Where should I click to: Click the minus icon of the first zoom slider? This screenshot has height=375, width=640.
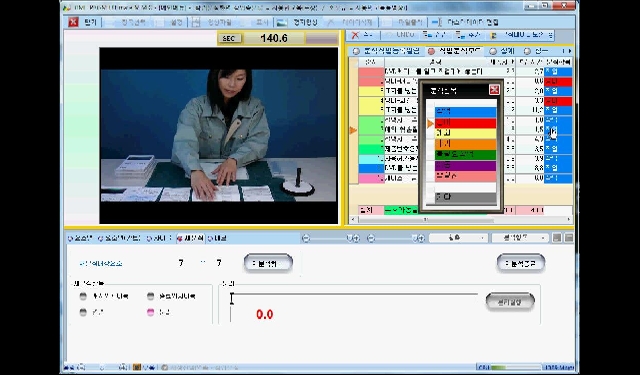point(306,238)
